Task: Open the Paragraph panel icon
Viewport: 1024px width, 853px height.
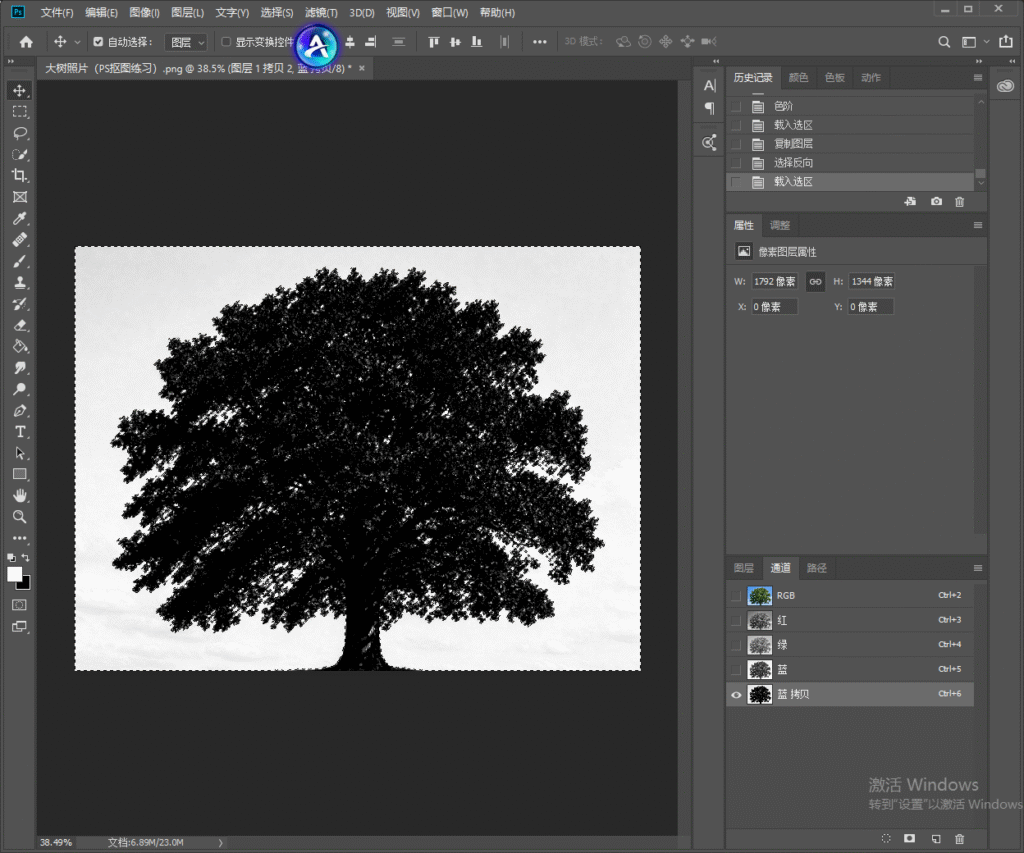Action: tap(710, 108)
